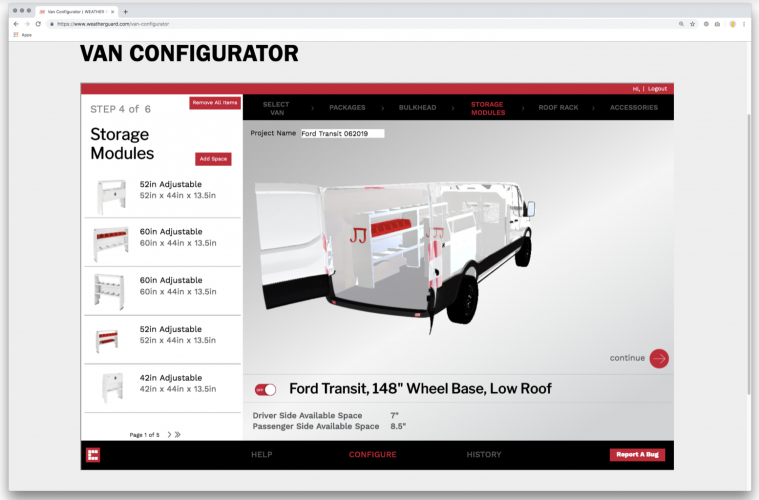Go to next page of modules
The image size is (759, 500).
(x=169, y=435)
